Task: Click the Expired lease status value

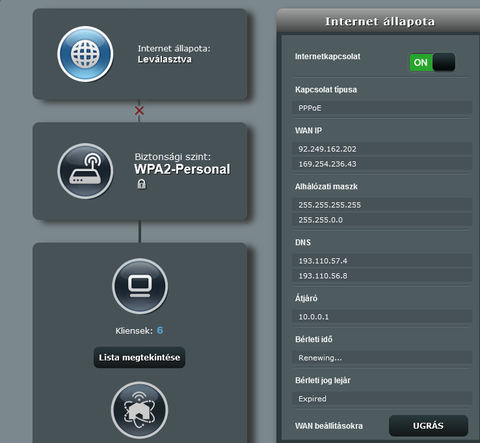Action: pyautogui.click(x=382, y=399)
